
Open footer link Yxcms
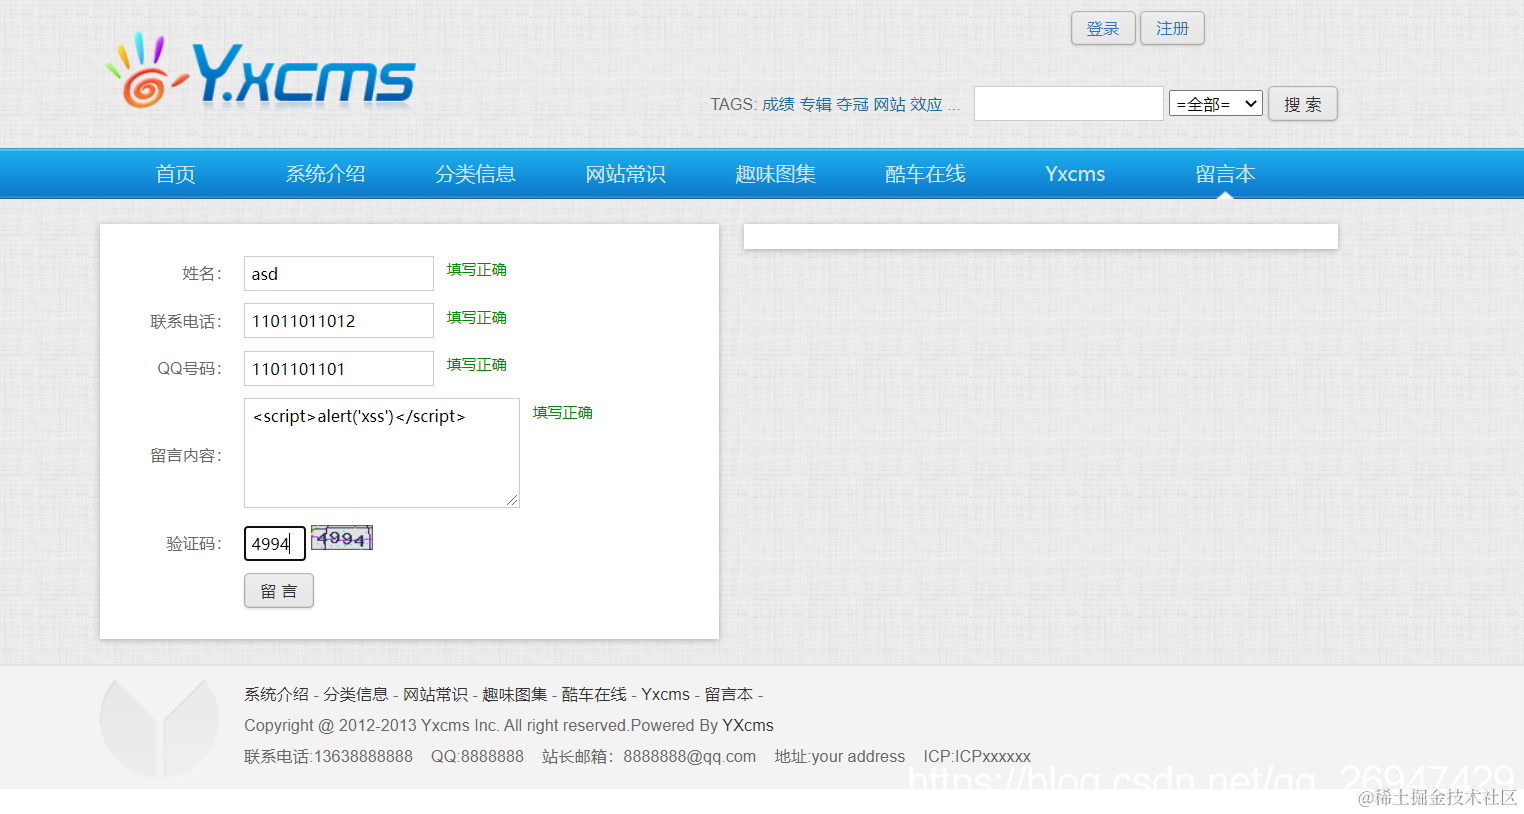point(665,694)
